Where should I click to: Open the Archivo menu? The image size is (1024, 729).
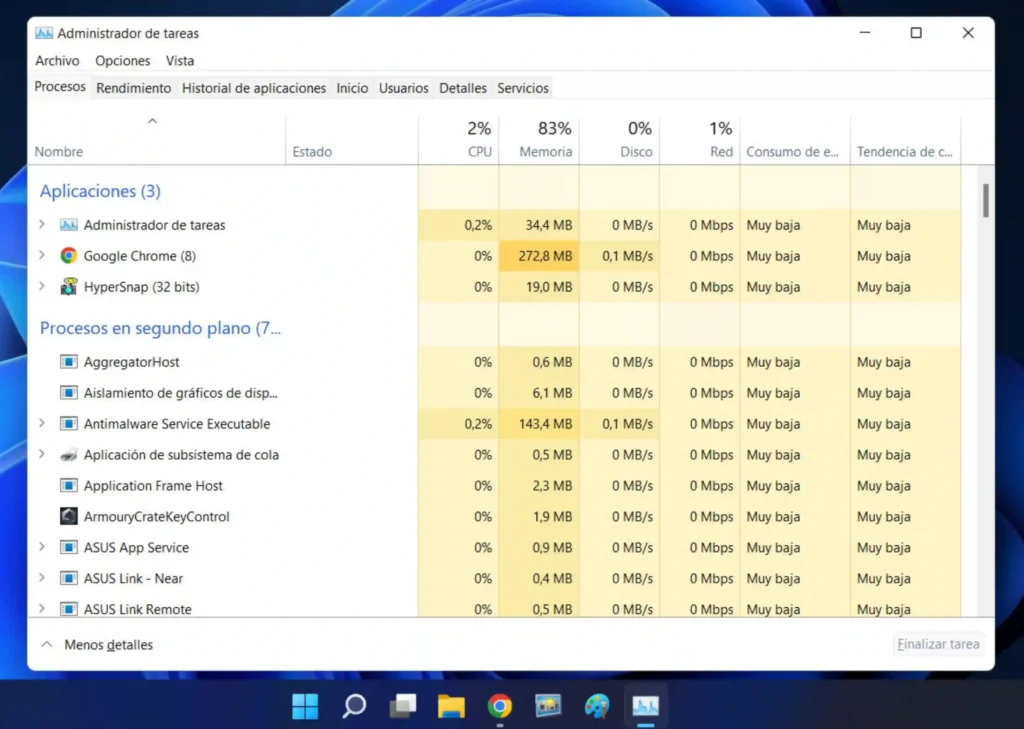coord(57,61)
